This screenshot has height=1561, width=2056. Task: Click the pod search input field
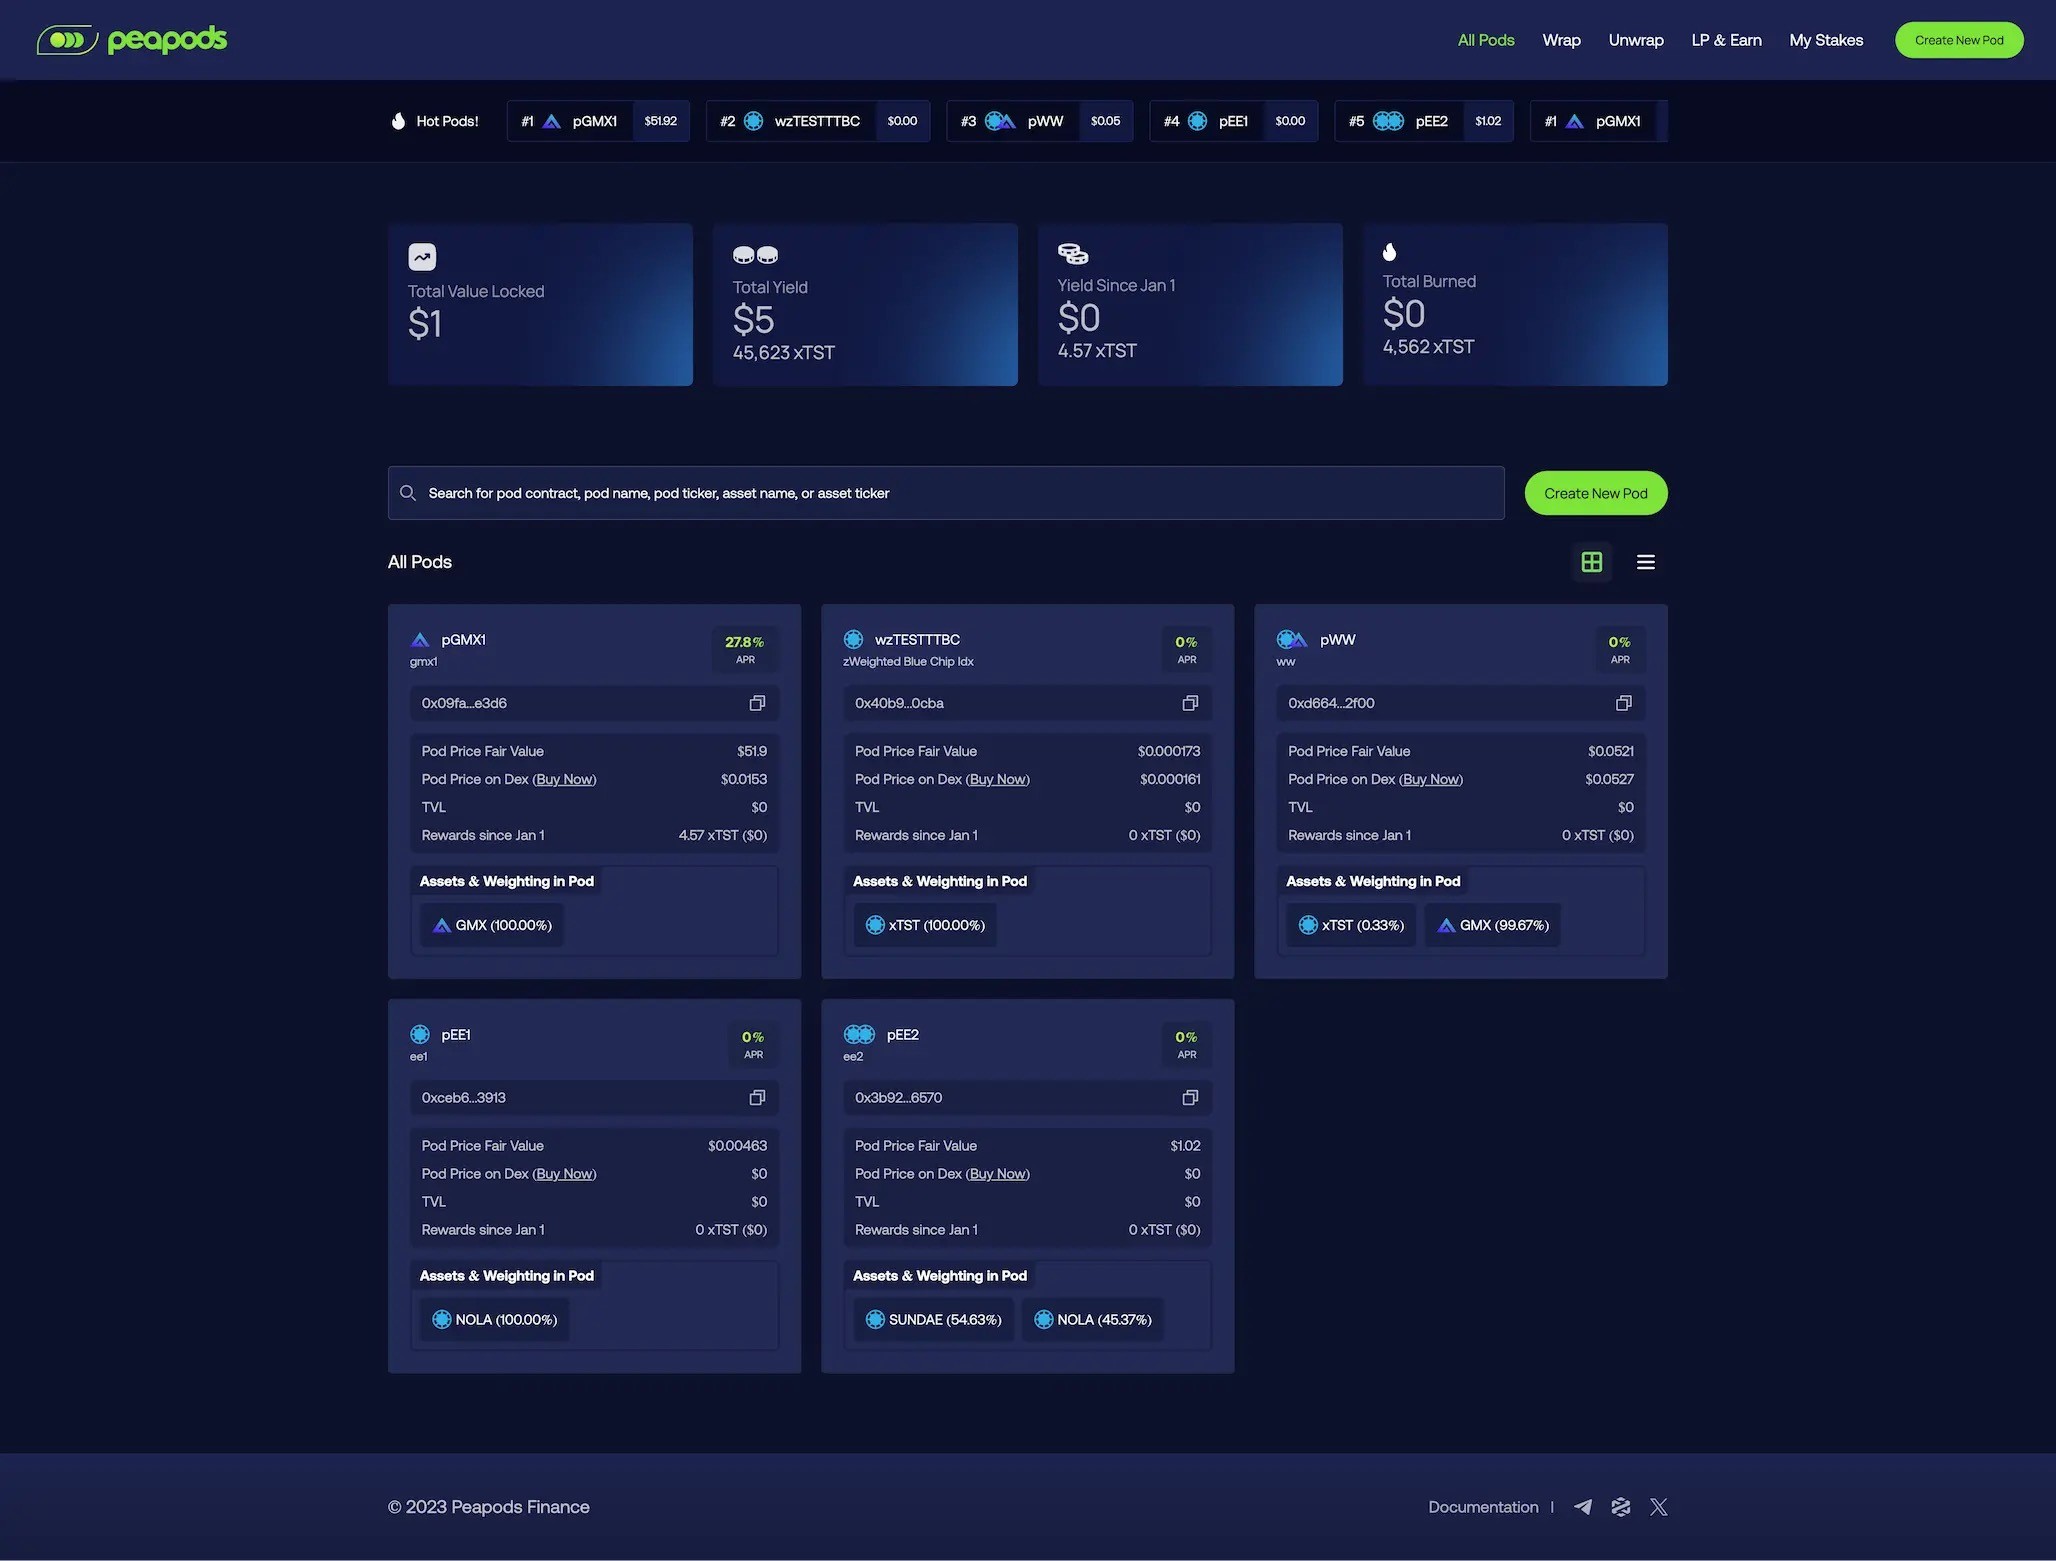[945, 493]
